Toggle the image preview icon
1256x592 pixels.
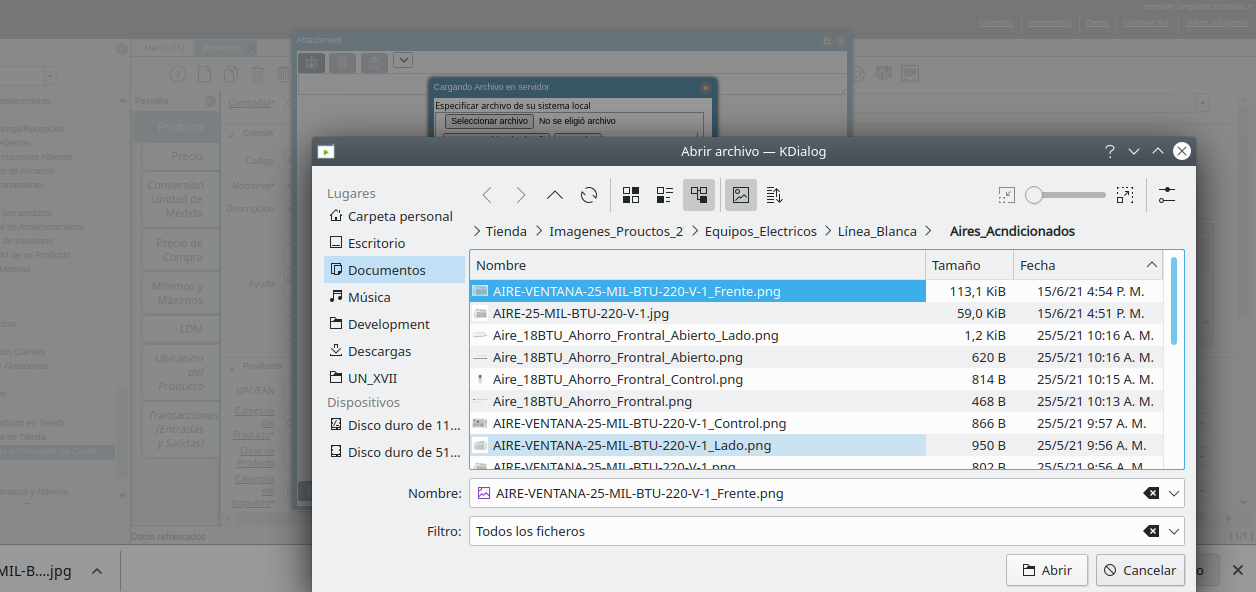coord(740,194)
